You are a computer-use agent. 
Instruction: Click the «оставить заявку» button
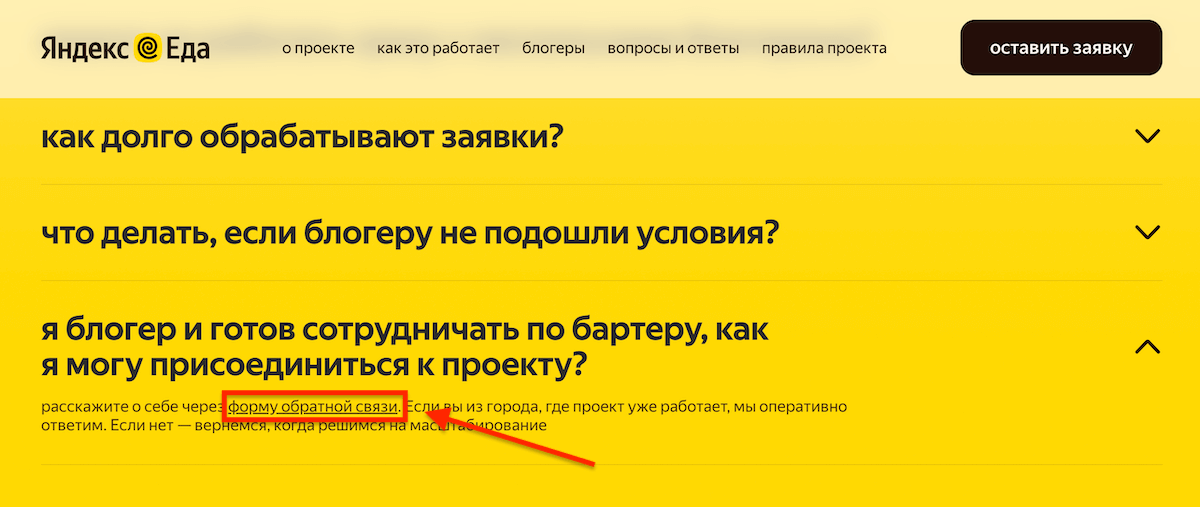pyautogui.click(x=1061, y=48)
